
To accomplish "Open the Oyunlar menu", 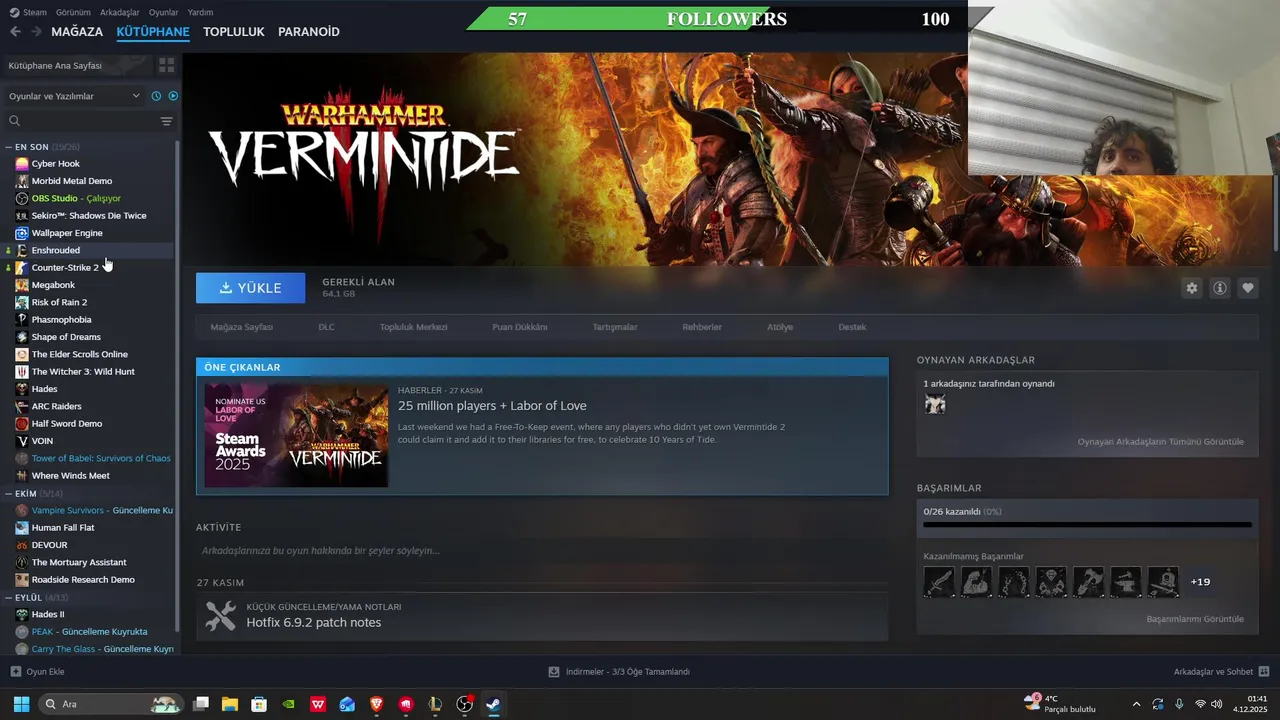I will click(x=163, y=12).
